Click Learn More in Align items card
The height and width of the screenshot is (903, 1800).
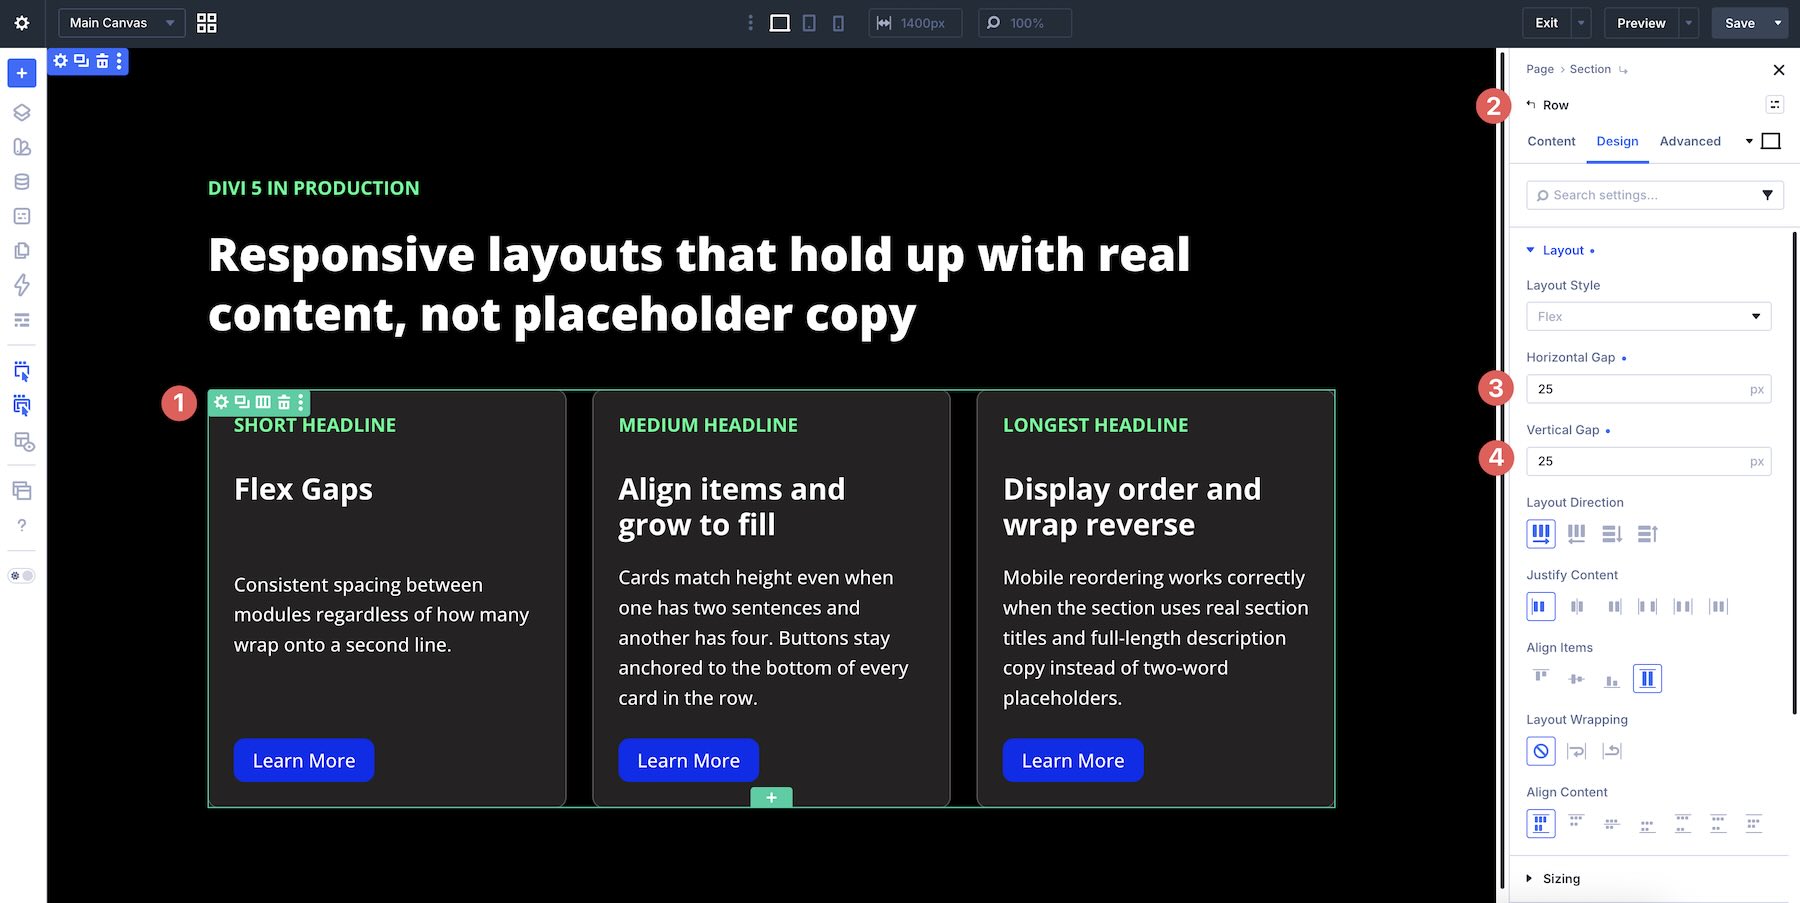click(x=689, y=760)
